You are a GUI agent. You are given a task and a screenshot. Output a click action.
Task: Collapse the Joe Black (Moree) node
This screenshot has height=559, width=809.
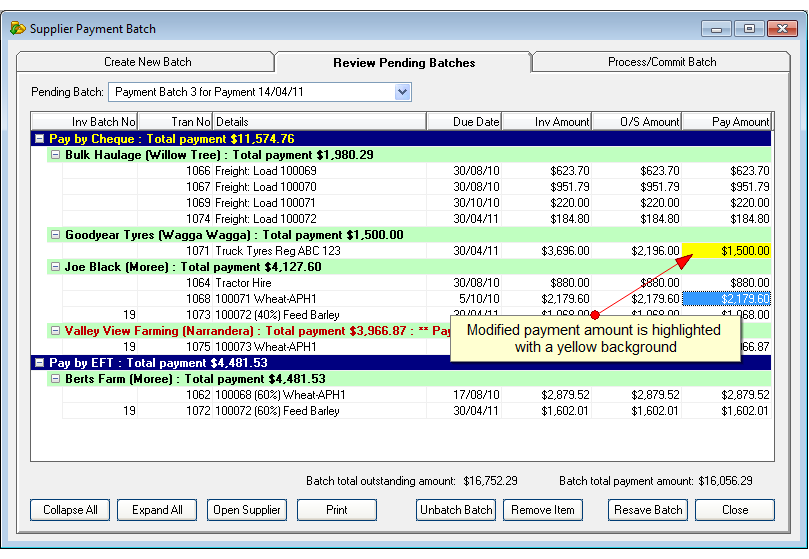[x=55, y=266]
